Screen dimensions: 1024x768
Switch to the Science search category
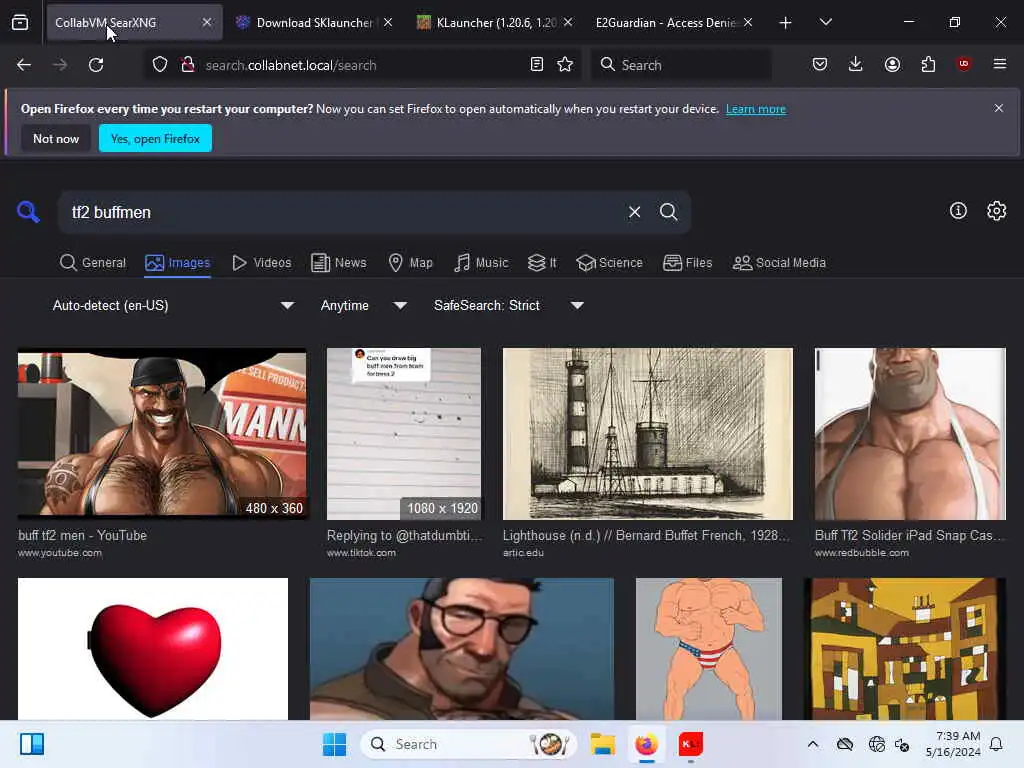pyautogui.click(x=609, y=263)
